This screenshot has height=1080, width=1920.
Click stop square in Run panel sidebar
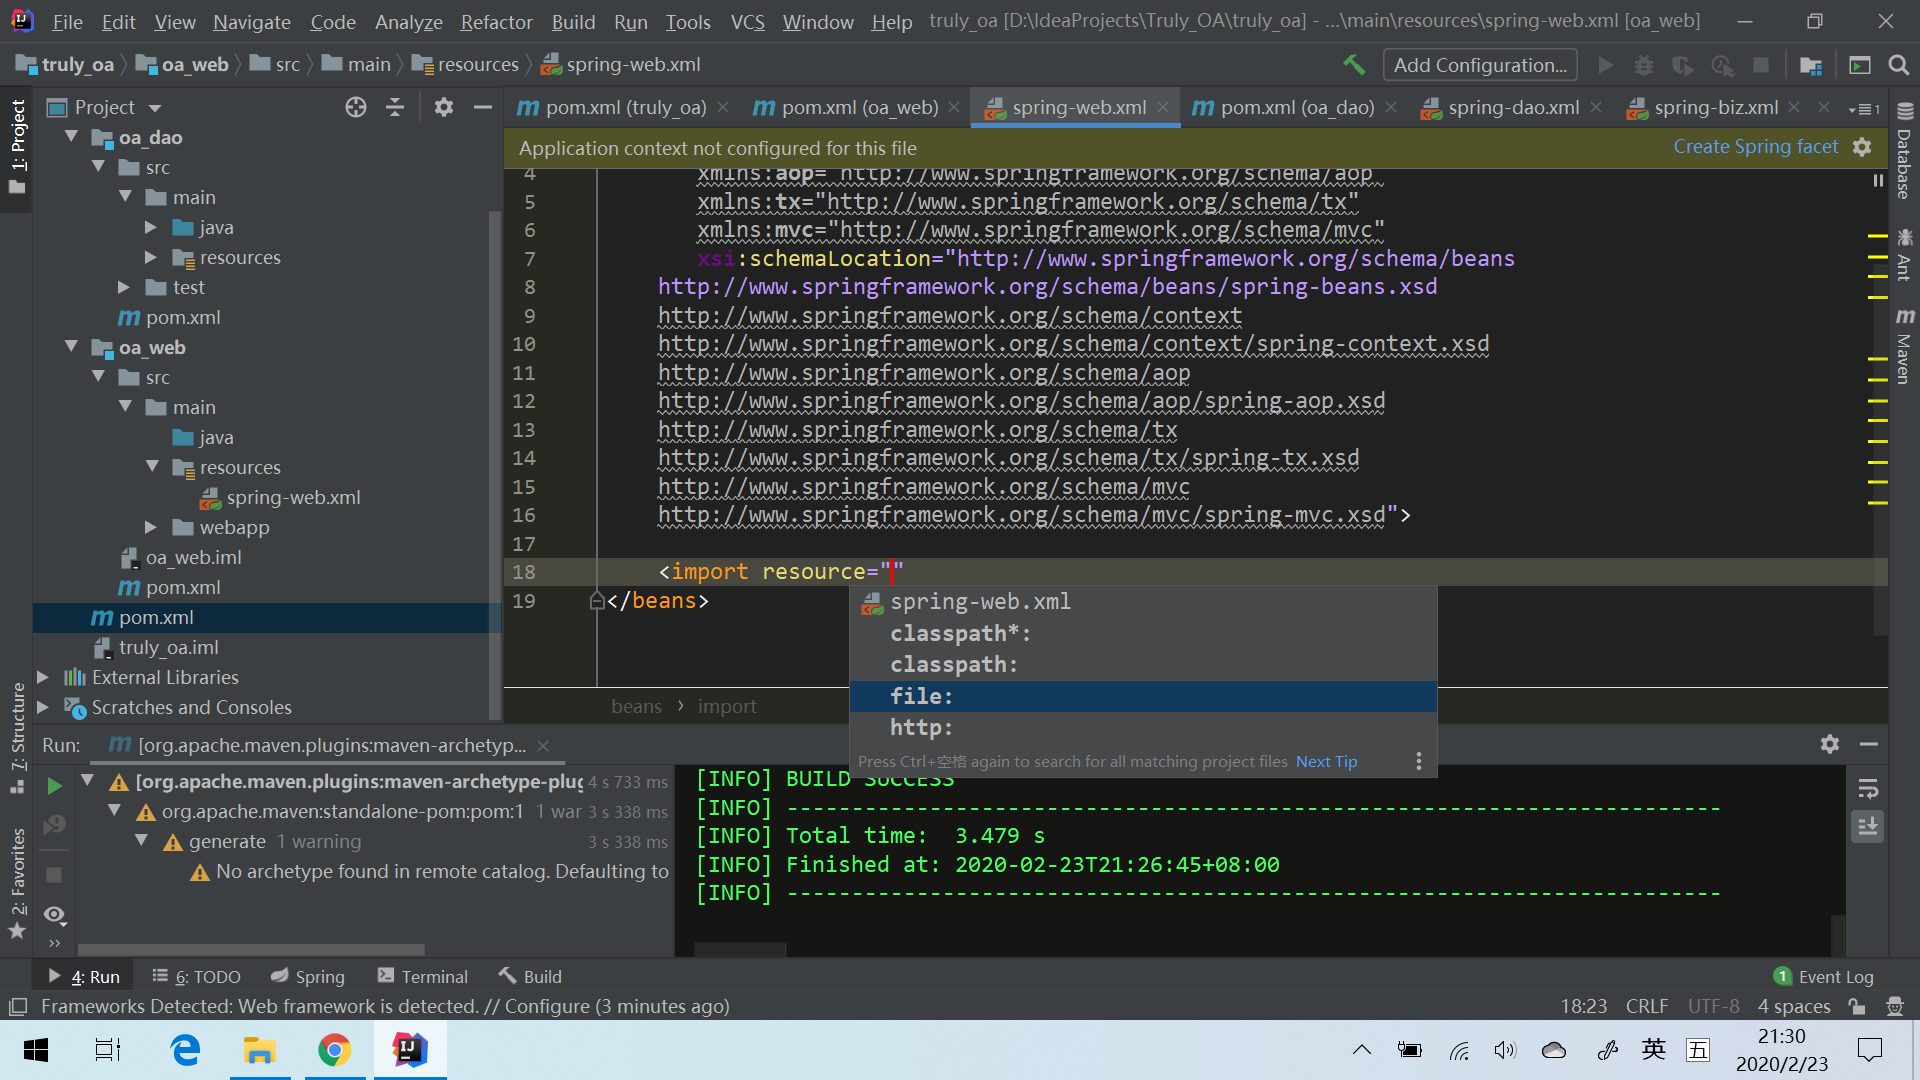[x=55, y=875]
